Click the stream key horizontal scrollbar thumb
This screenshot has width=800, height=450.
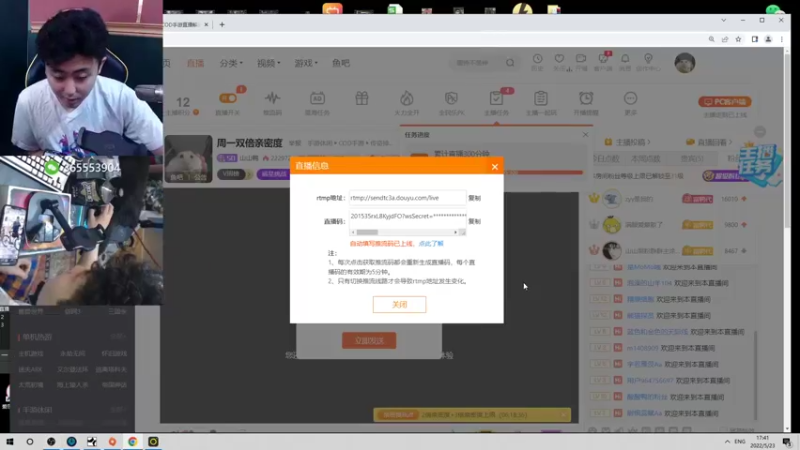(x=367, y=232)
